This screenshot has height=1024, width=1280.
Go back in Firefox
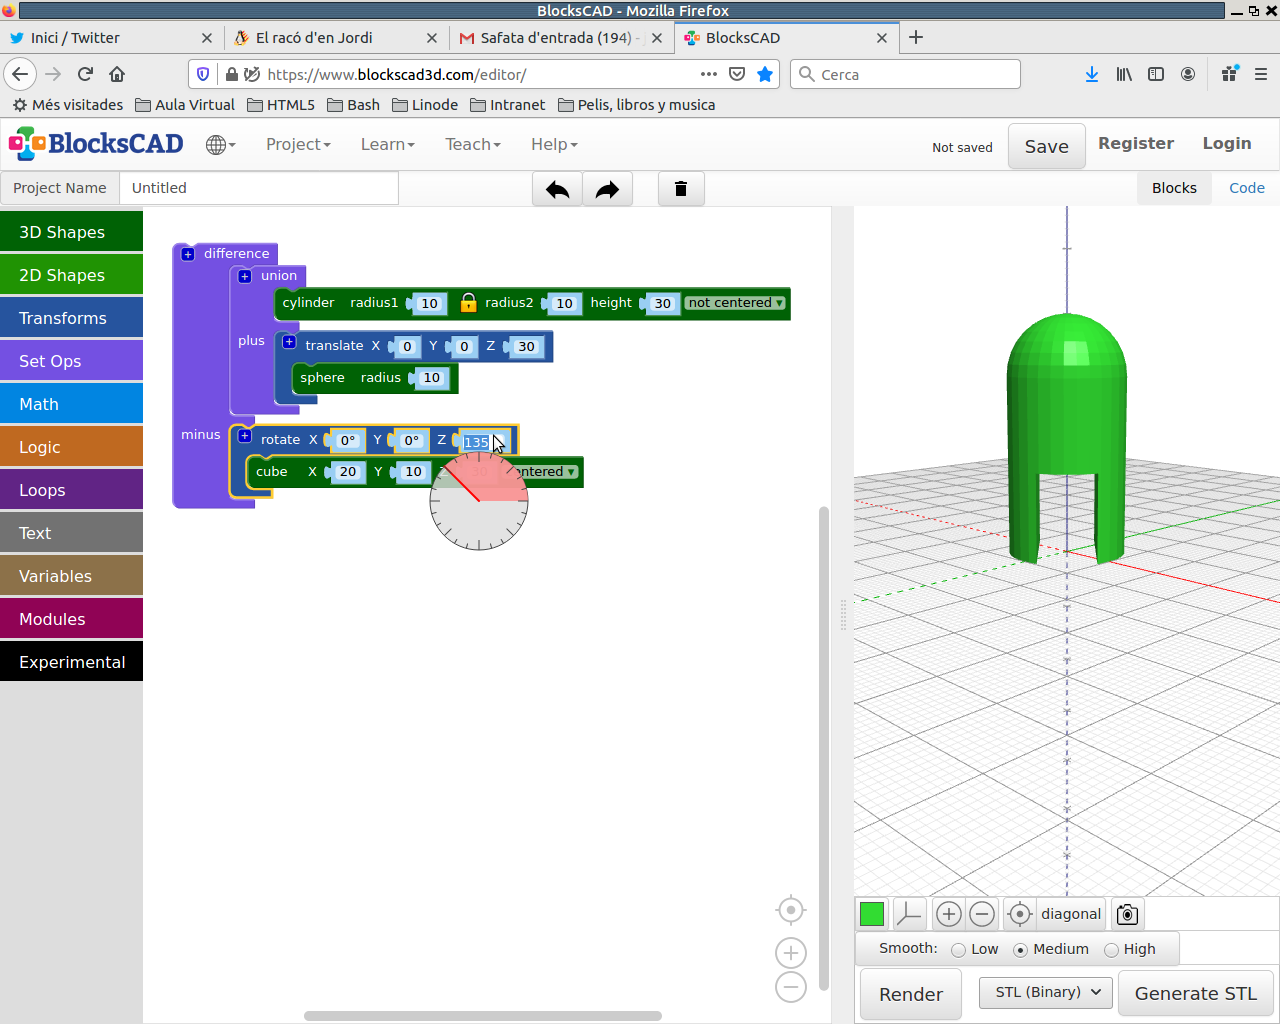(20, 74)
